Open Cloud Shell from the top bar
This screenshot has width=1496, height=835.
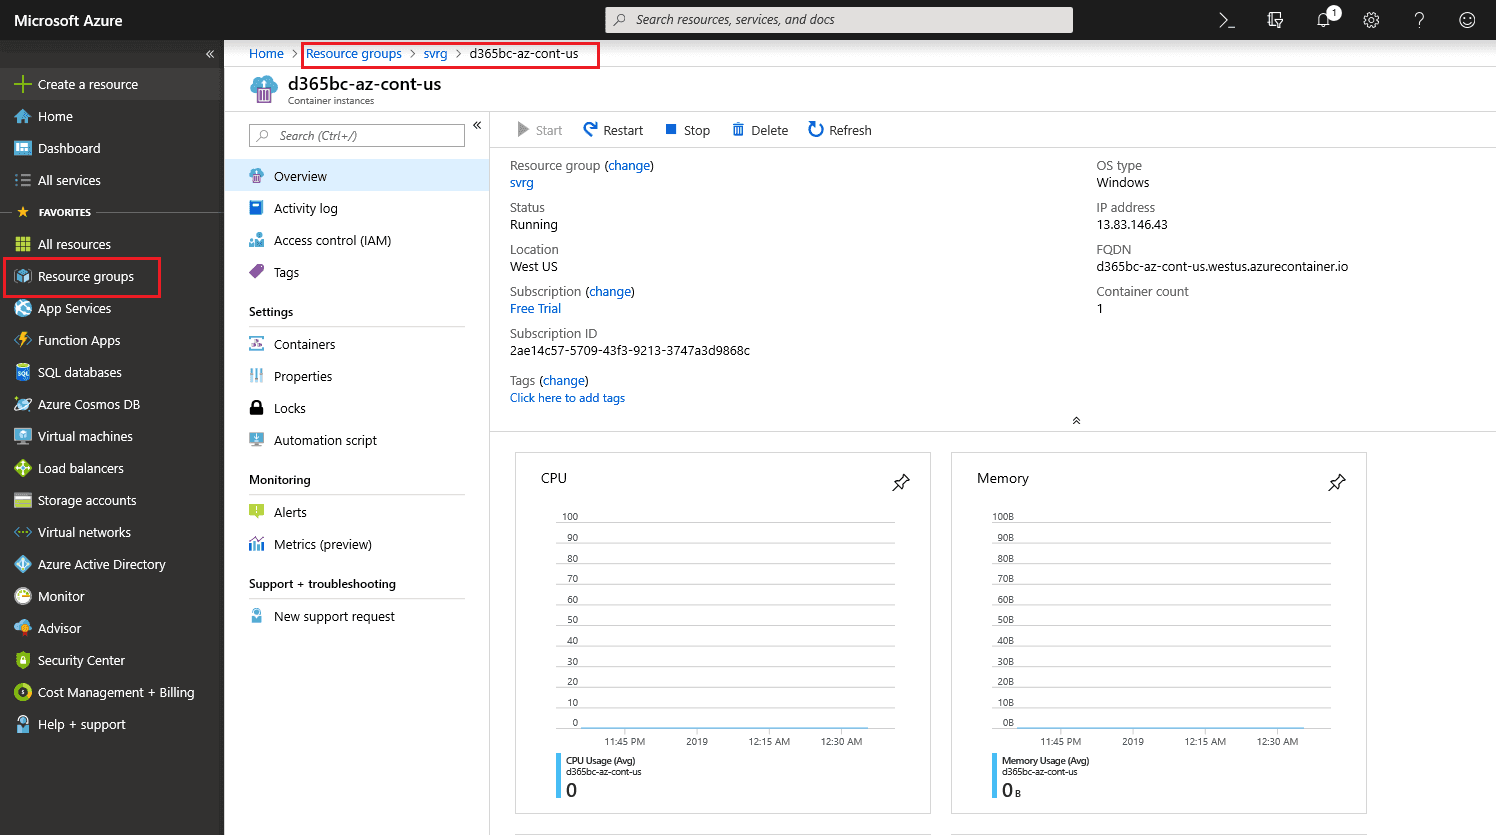point(1227,20)
